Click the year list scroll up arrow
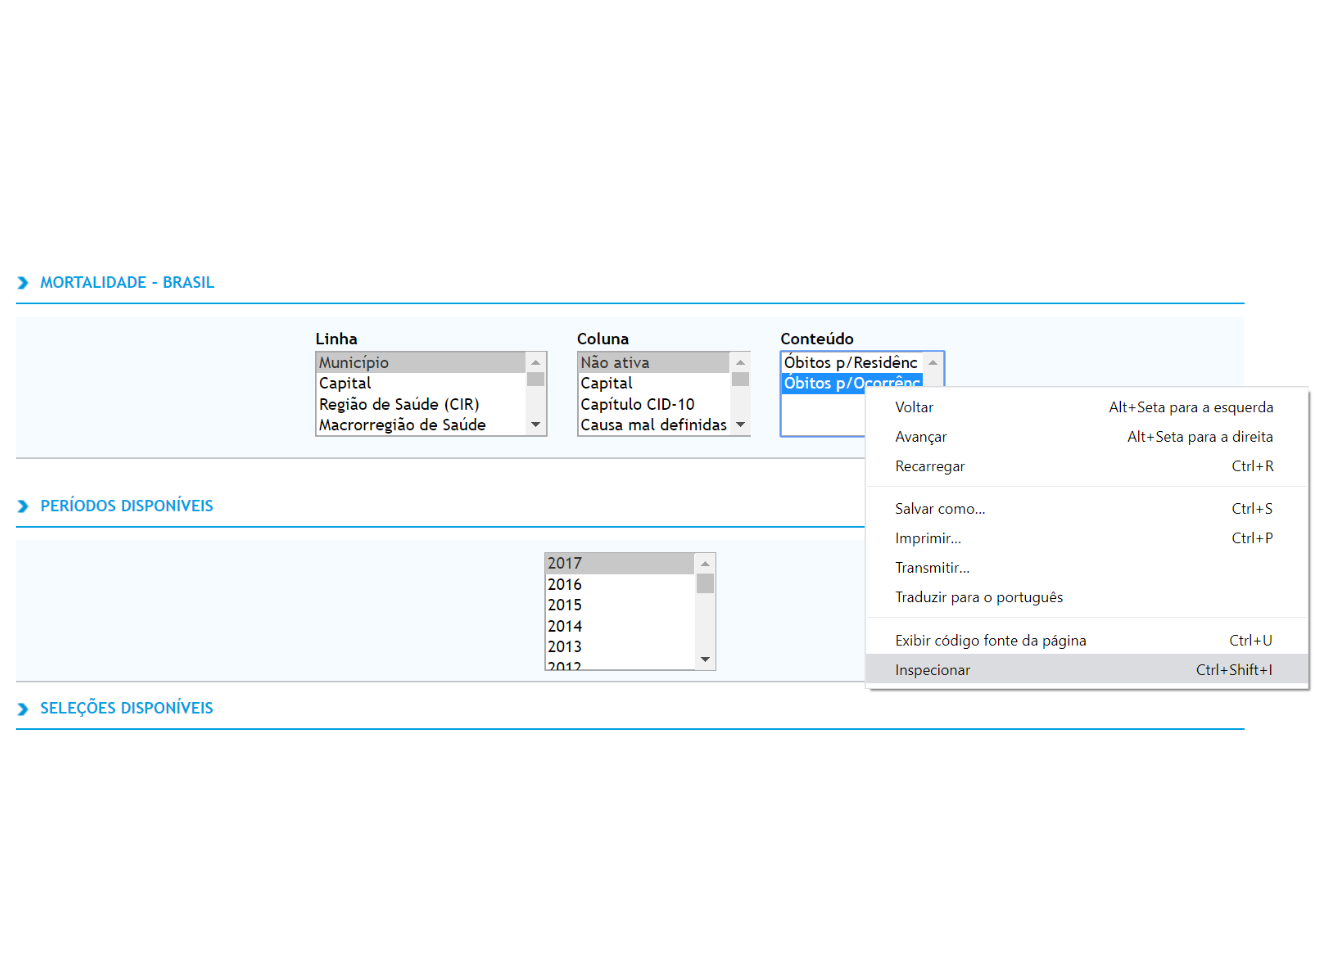Screen dimensions: 1344x960 pyautogui.click(x=705, y=564)
